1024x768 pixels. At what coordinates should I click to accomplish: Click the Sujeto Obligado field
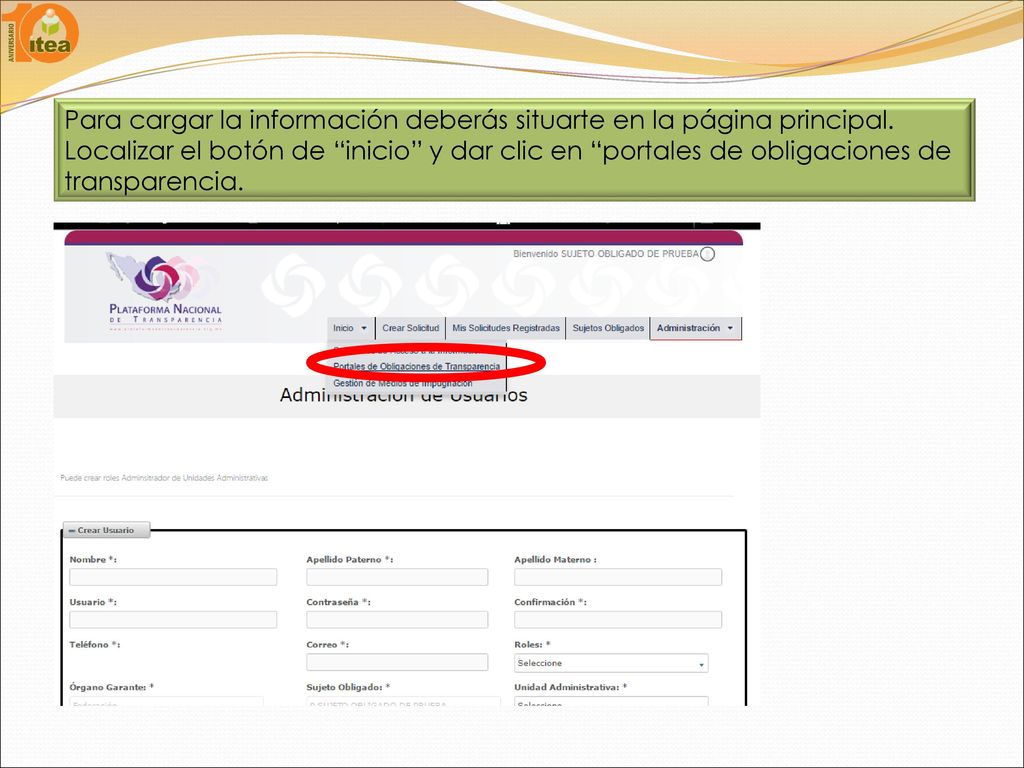(x=403, y=701)
